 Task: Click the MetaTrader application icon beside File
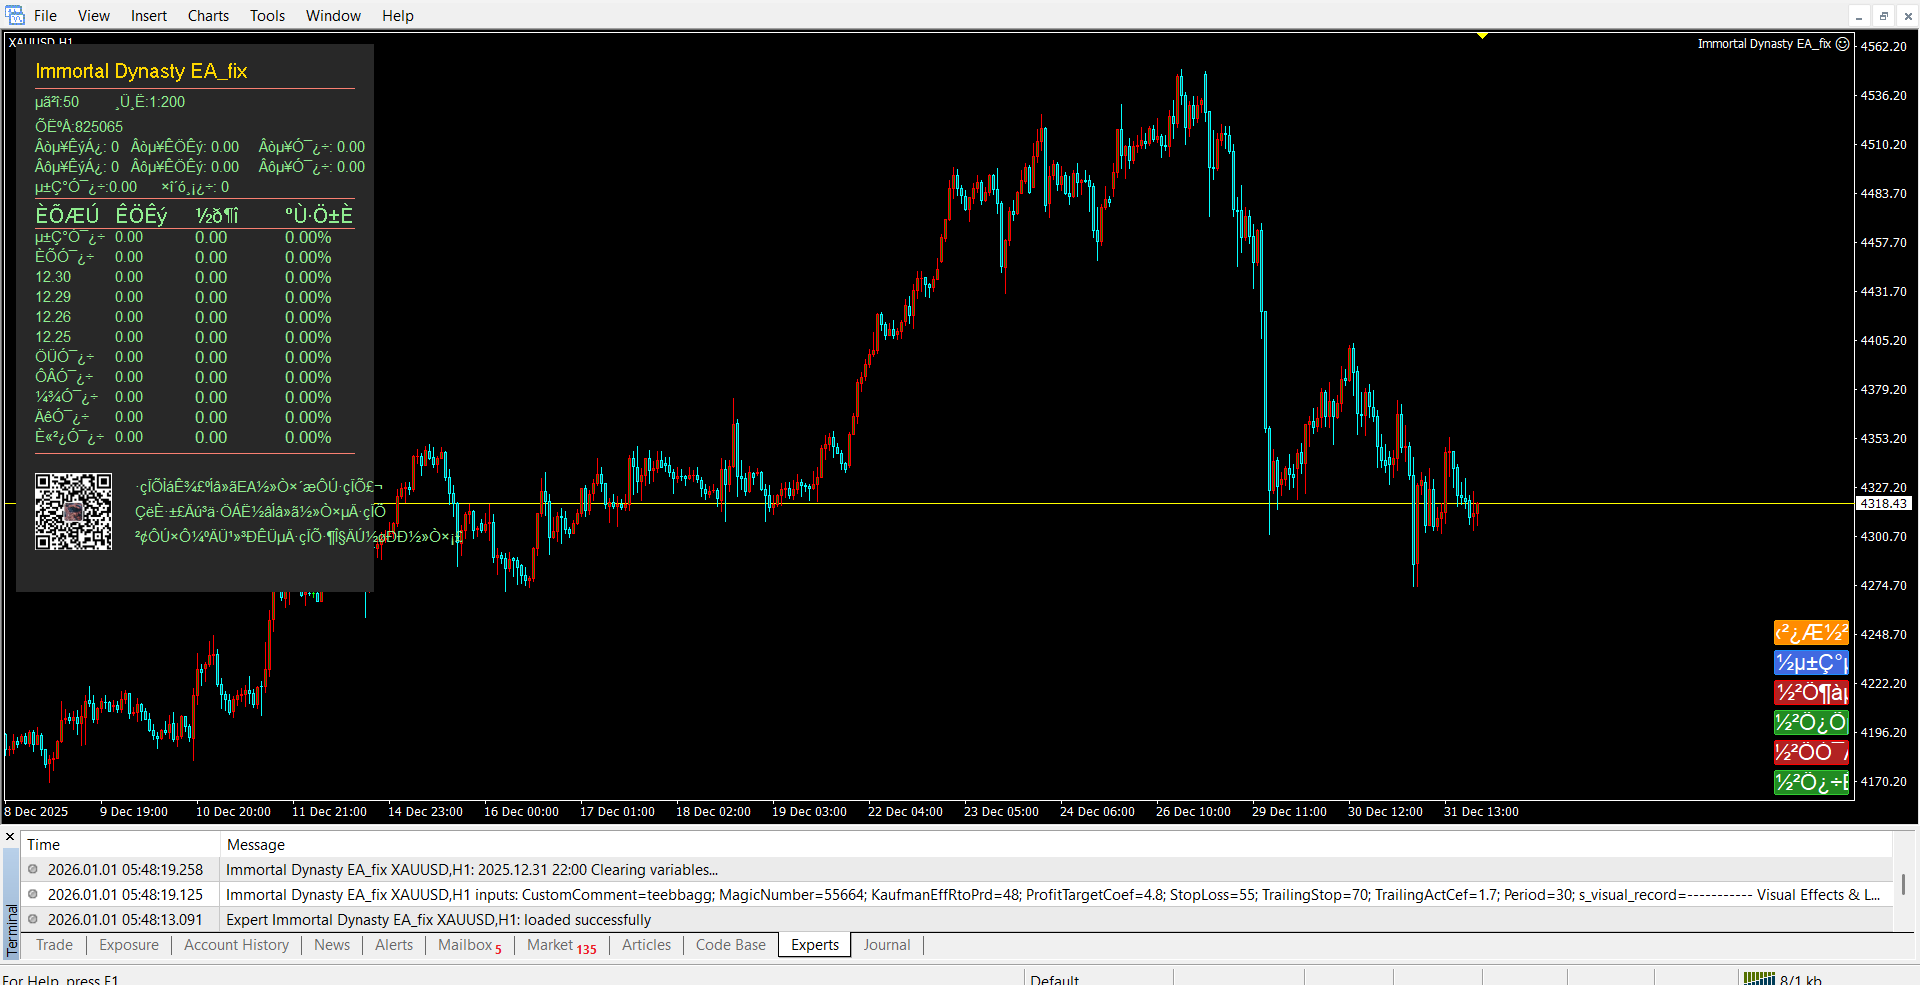[15, 15]
